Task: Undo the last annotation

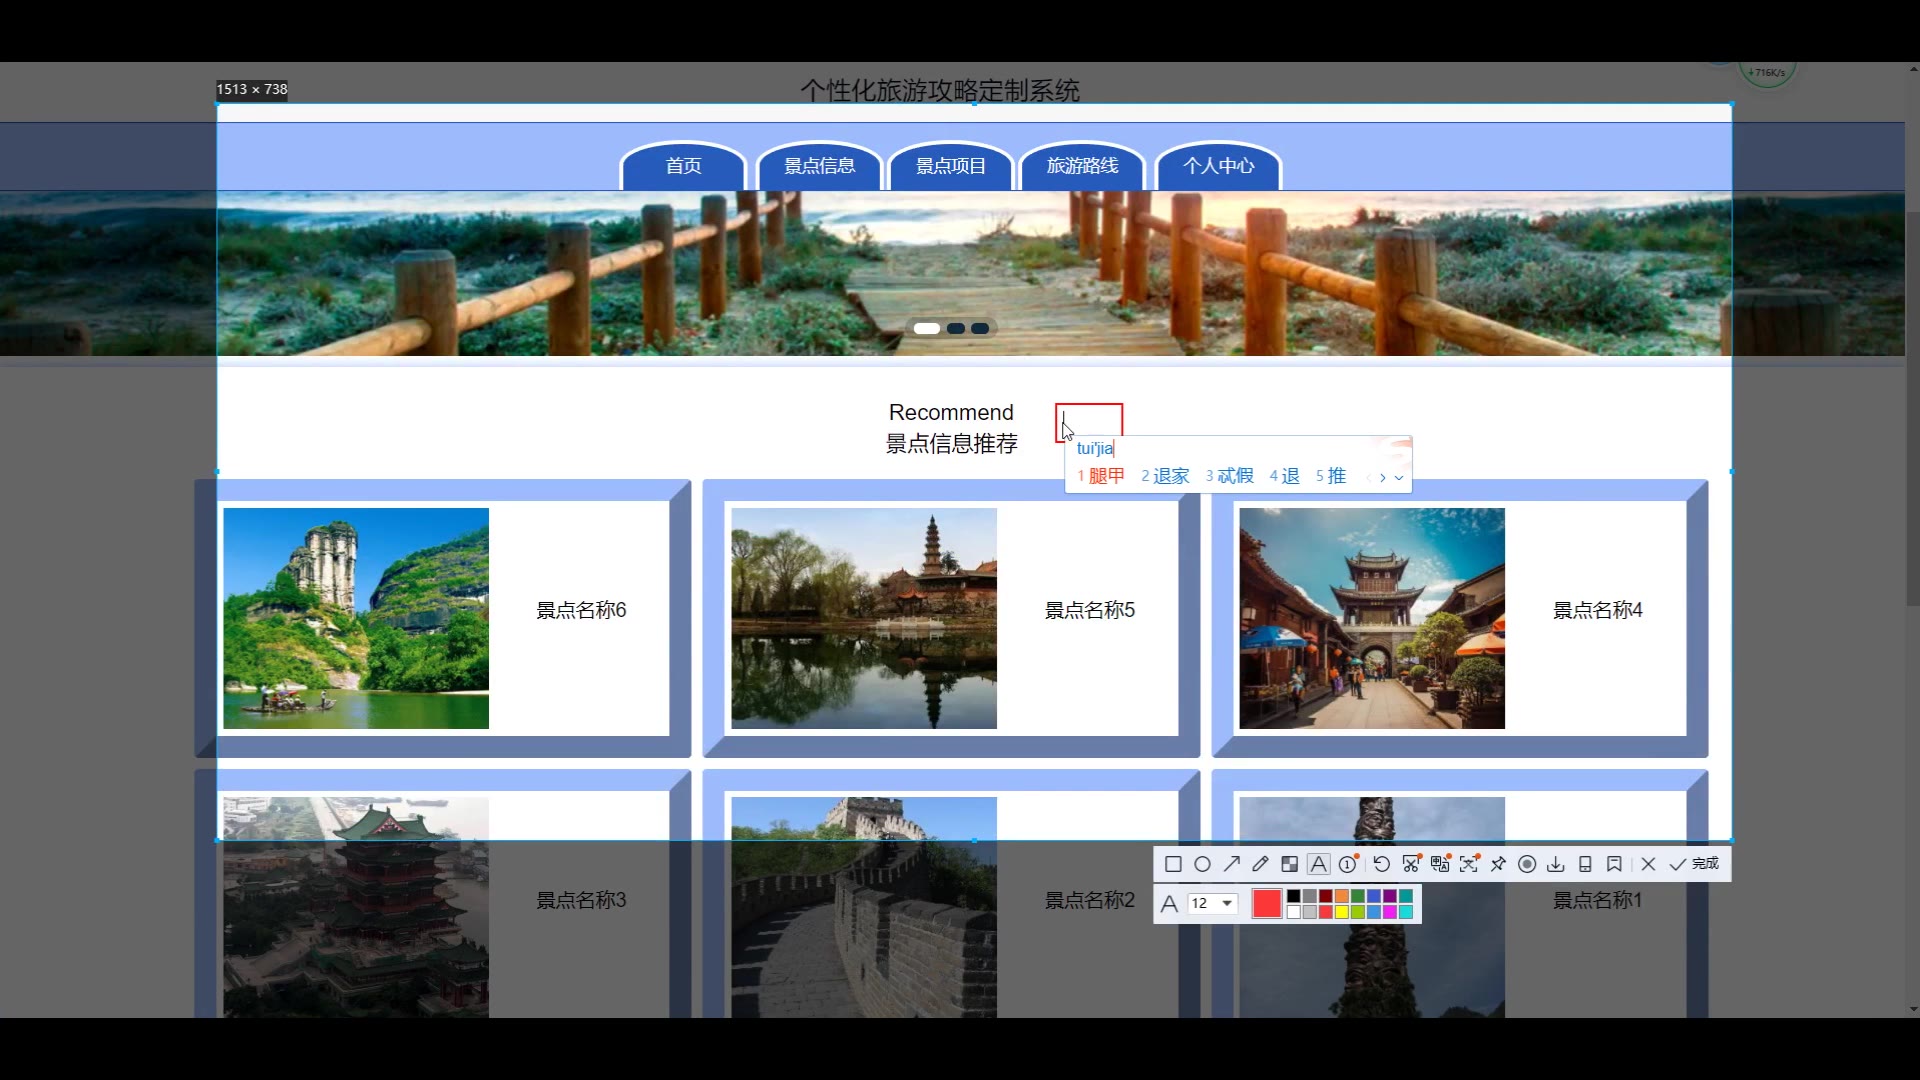Action: pos(1381,864)
